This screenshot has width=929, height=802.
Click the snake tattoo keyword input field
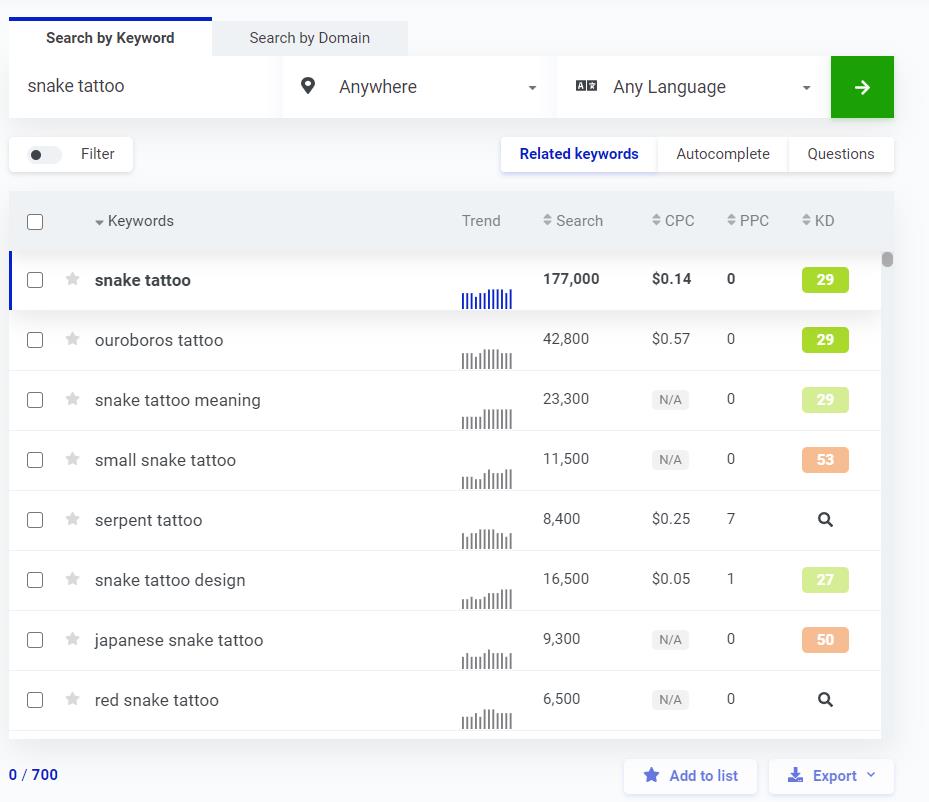click(145, 87)
